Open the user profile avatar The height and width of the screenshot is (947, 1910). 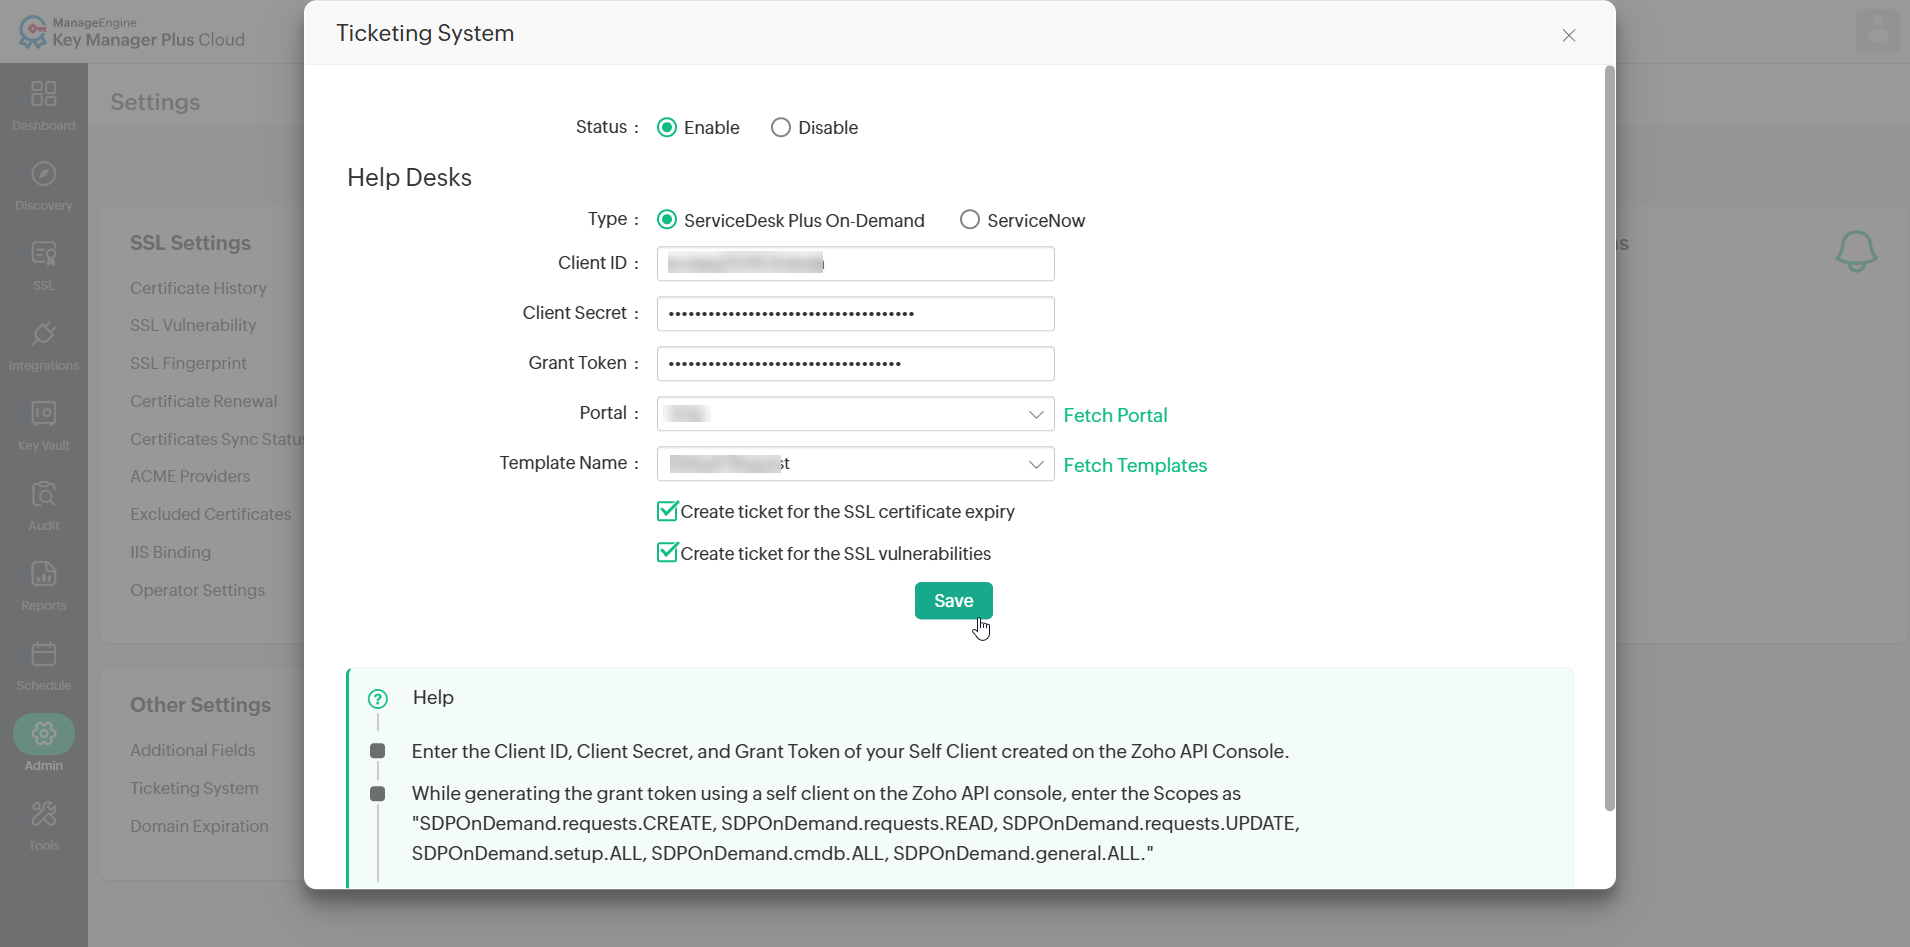pyautogui.click(x=1877, y=31)
